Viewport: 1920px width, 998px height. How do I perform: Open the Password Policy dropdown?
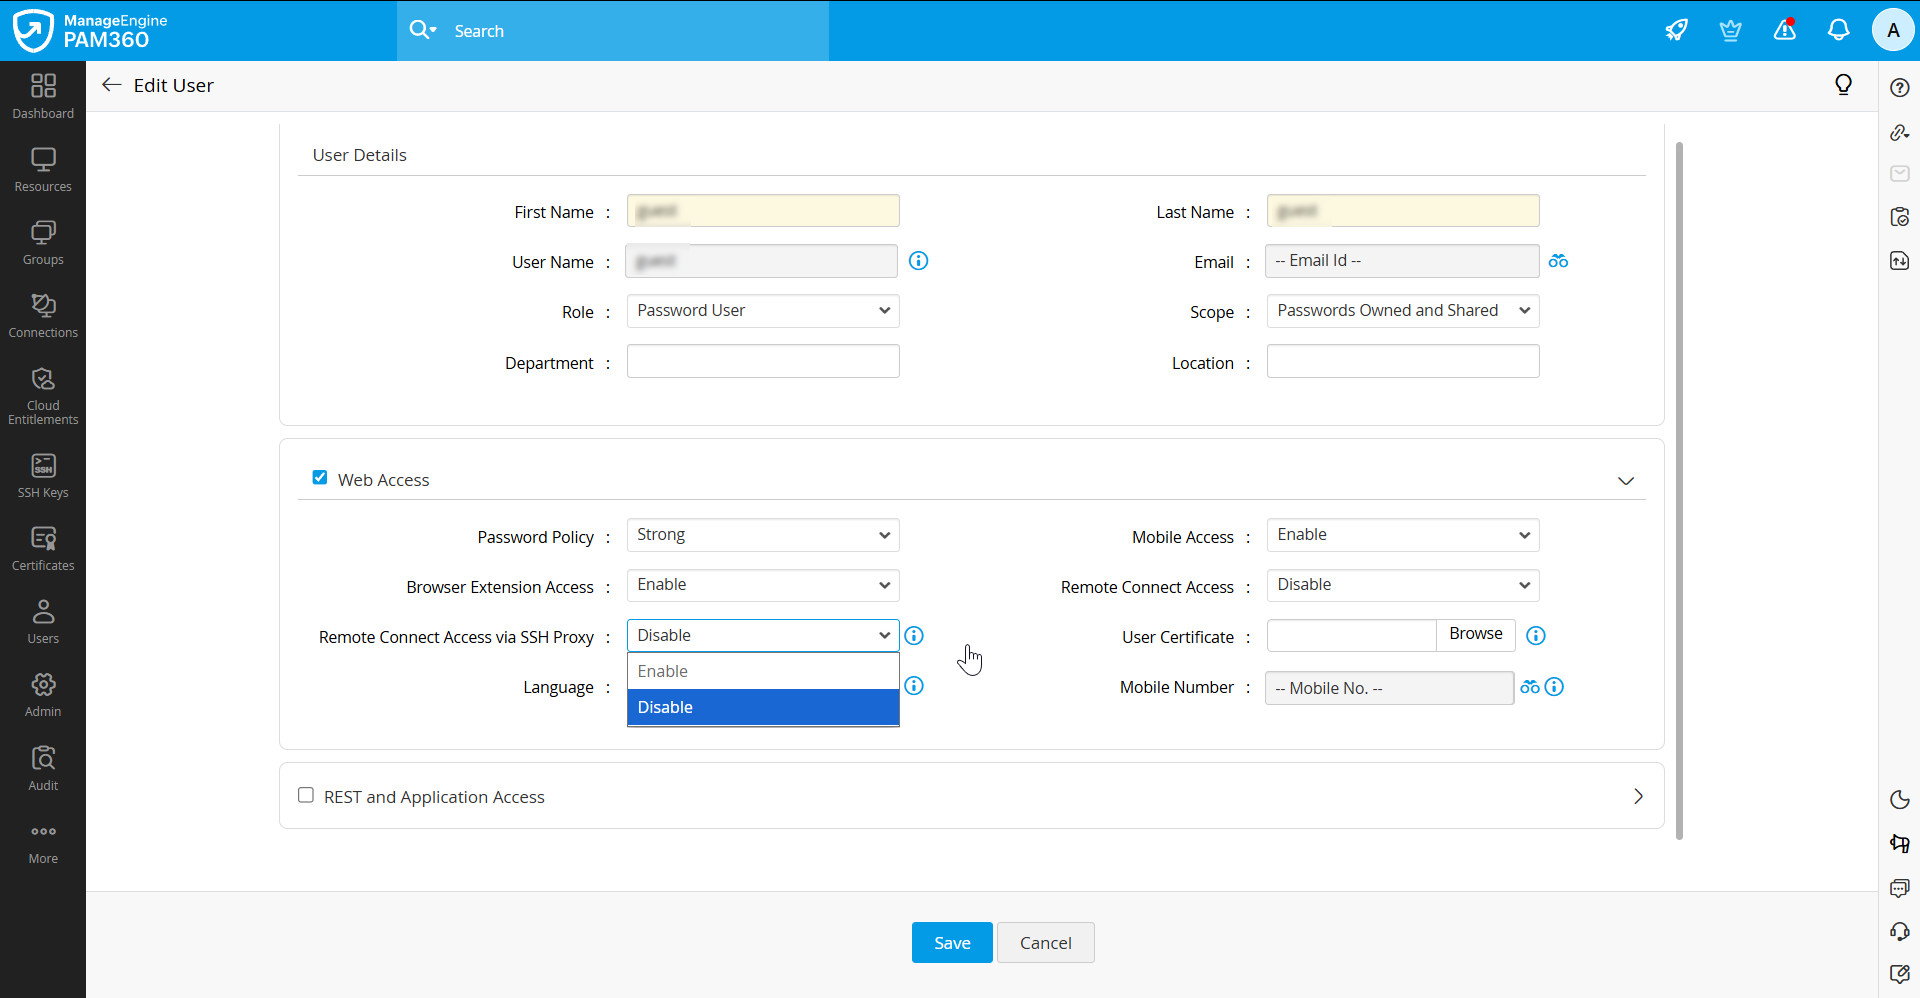click(763, 535)
